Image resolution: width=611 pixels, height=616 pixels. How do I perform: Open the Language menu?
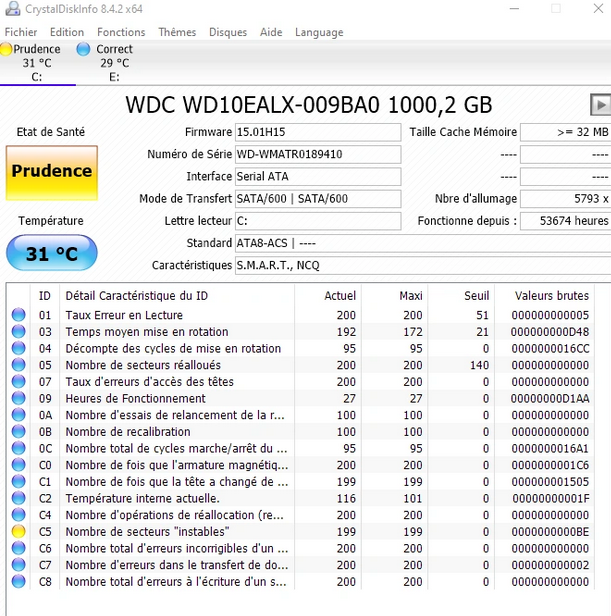[319, 32]
